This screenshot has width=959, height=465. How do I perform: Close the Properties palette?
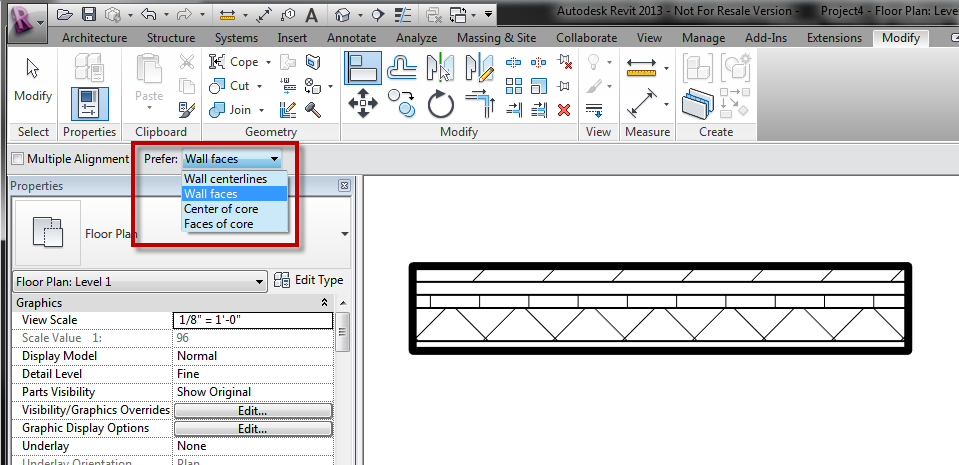[x=344, y=185]
